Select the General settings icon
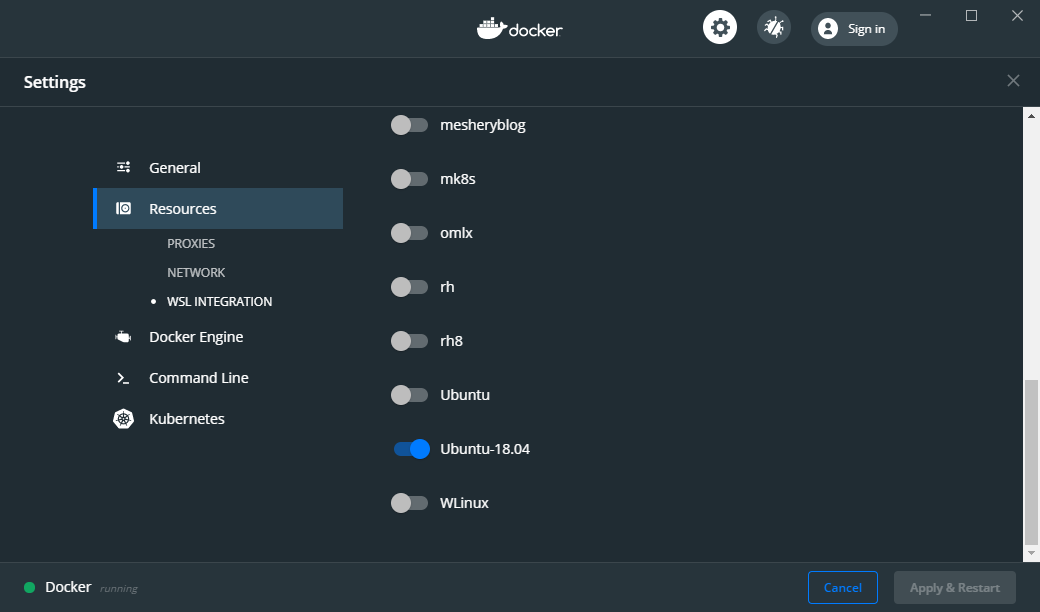This screenshot has width=1040, height=612. coord(123,167)
